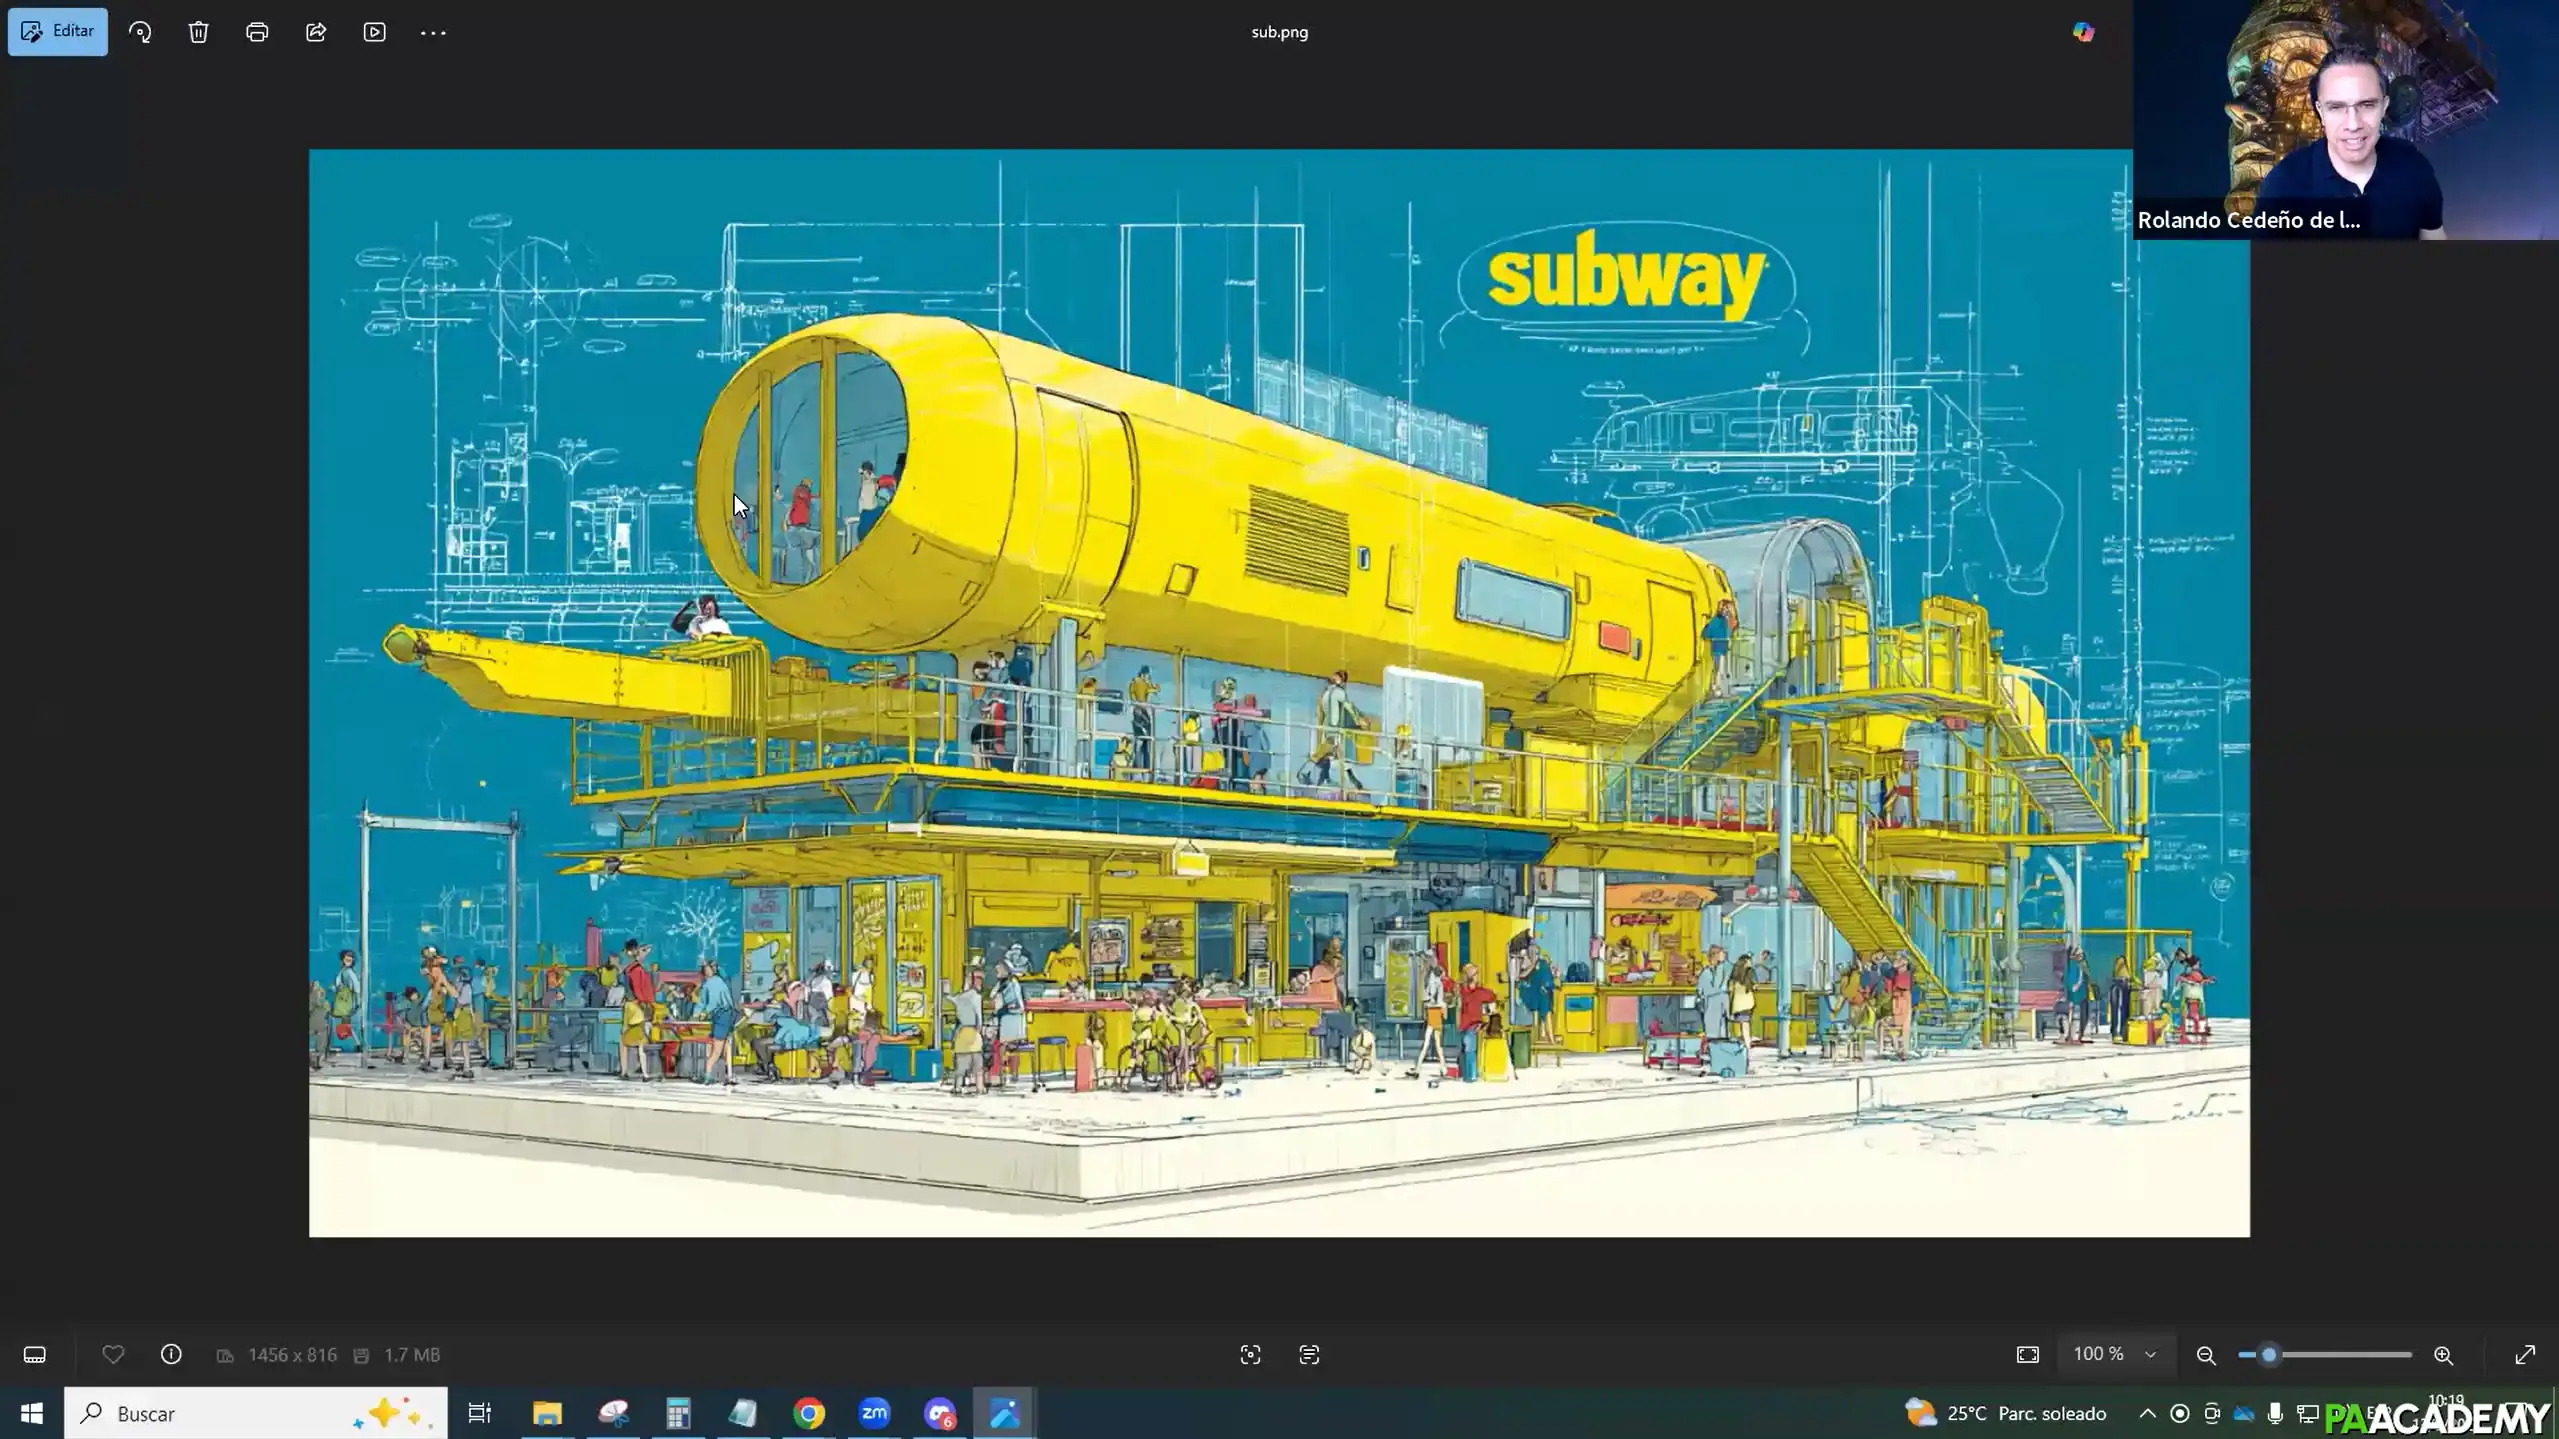Screen dimensions: 2559x1439
Task: Show file info with the info icon
Action: 171,1355
